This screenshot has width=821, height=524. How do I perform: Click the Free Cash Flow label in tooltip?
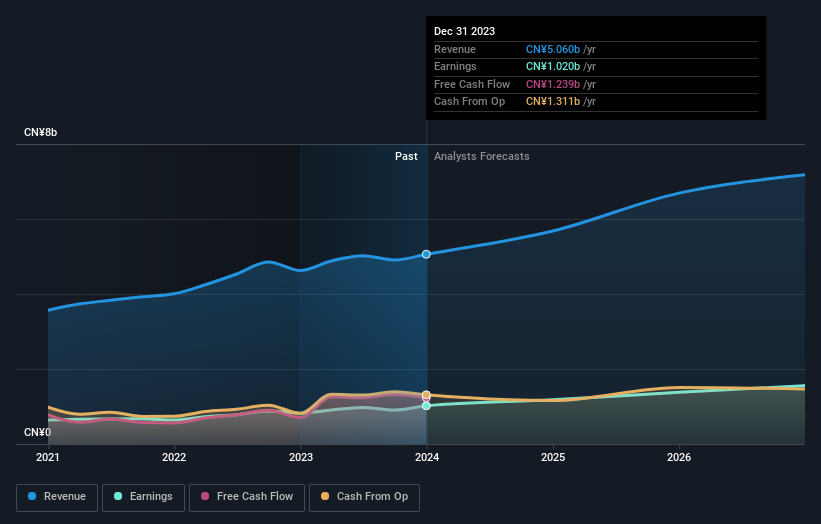click(472, 84)
